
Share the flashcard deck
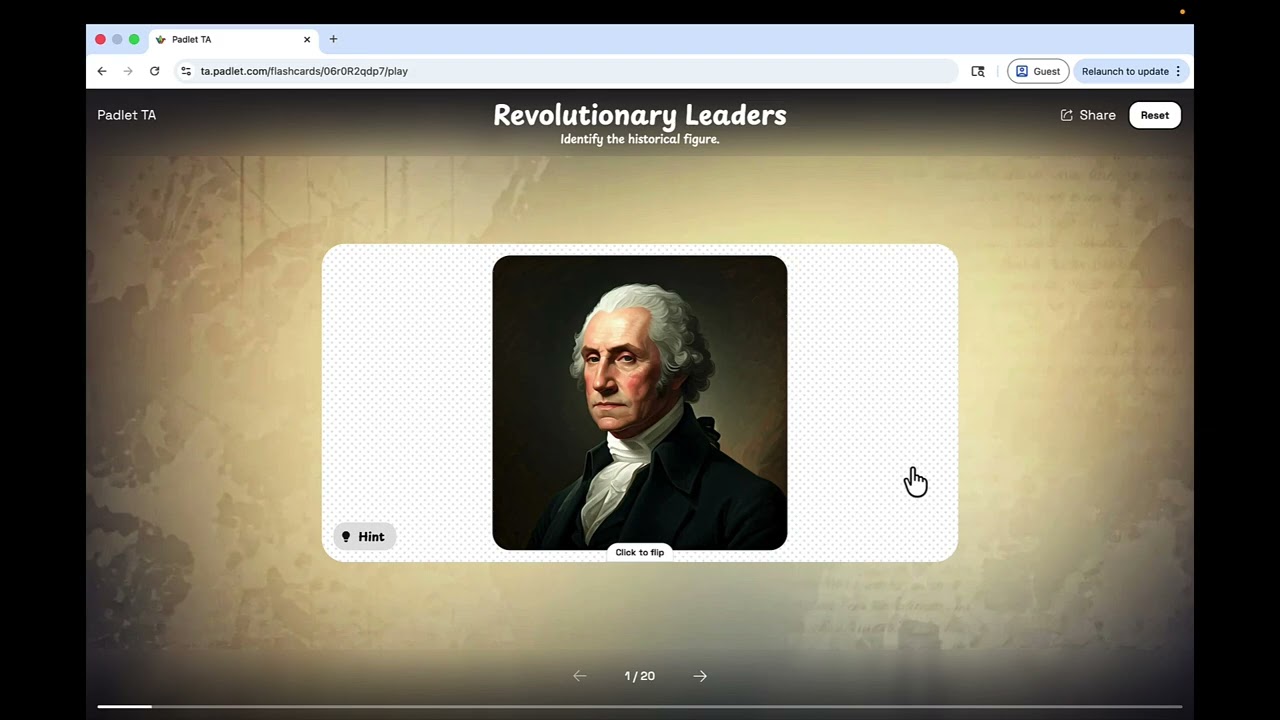[1088, 115]
